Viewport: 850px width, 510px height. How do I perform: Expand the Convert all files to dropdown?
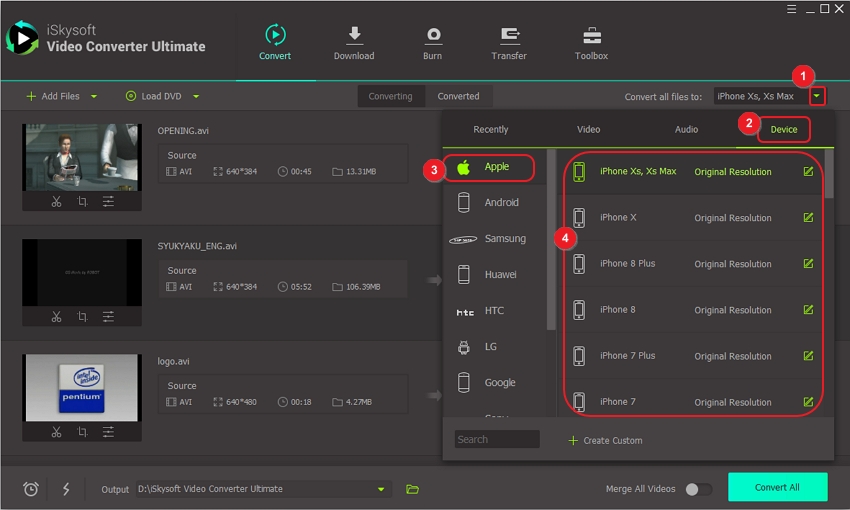click(x=818, y=96)
